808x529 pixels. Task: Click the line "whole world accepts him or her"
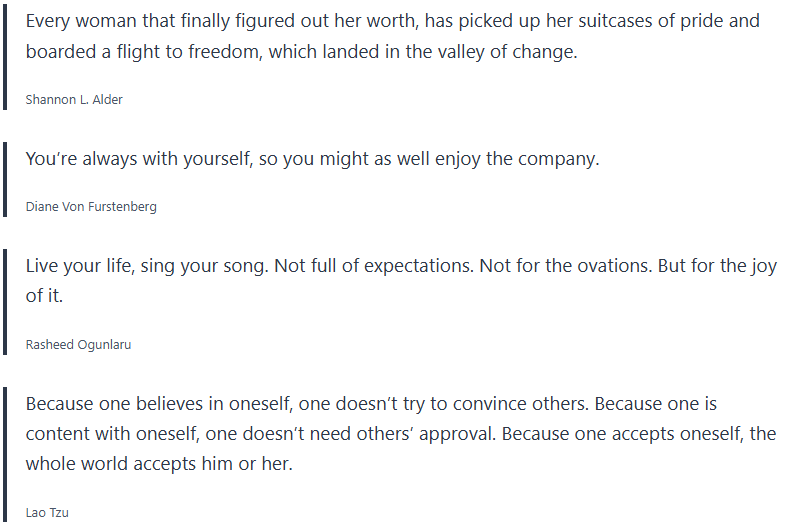pyautogui.click(x=159, y=464)
